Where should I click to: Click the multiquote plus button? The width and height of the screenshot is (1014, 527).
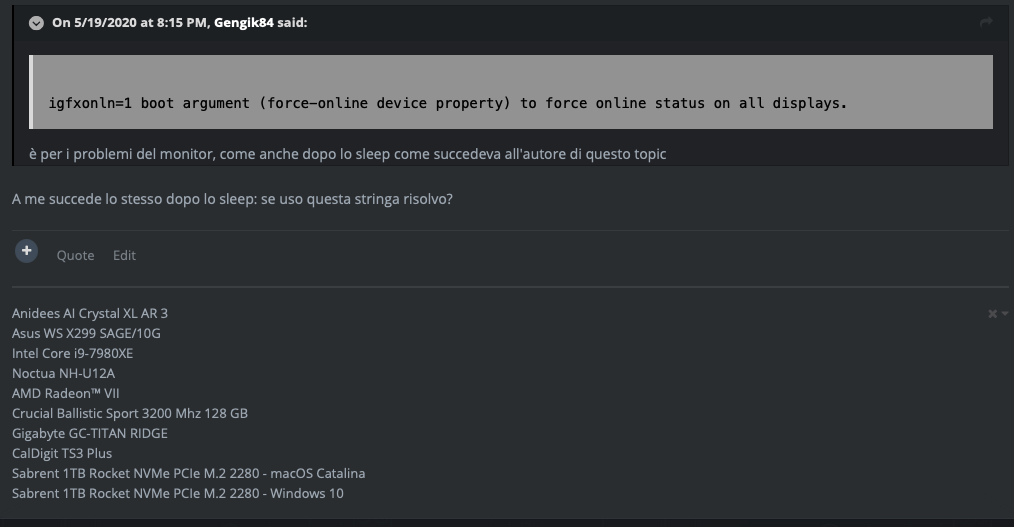(x=27, y=251)
